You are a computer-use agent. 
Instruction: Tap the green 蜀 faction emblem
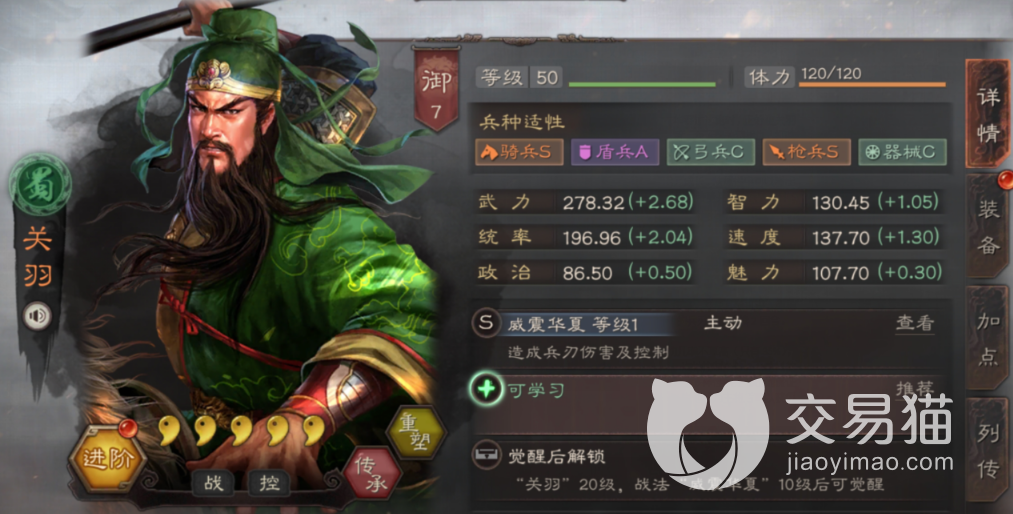click(40, 184)
